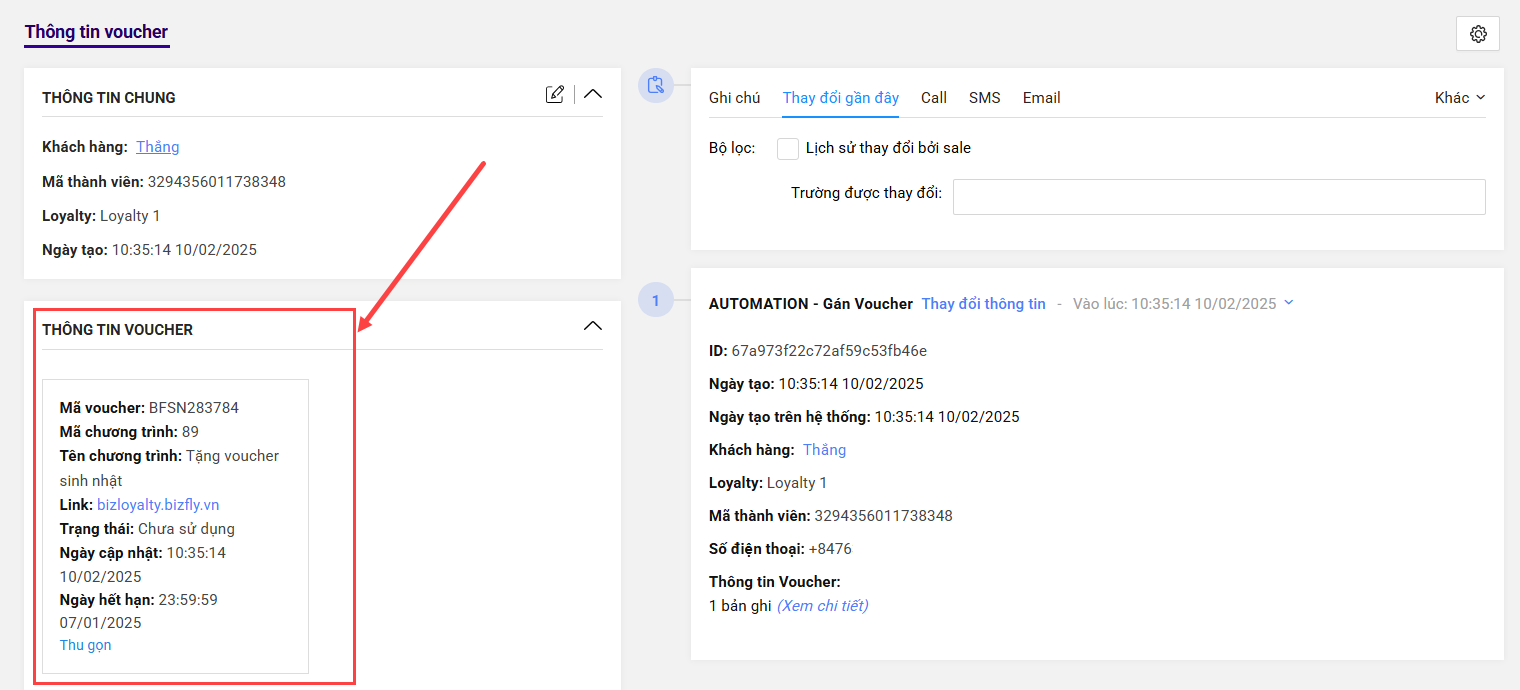Click phone number +8476
Viewport: 1520px width, 690px height.
828,549
